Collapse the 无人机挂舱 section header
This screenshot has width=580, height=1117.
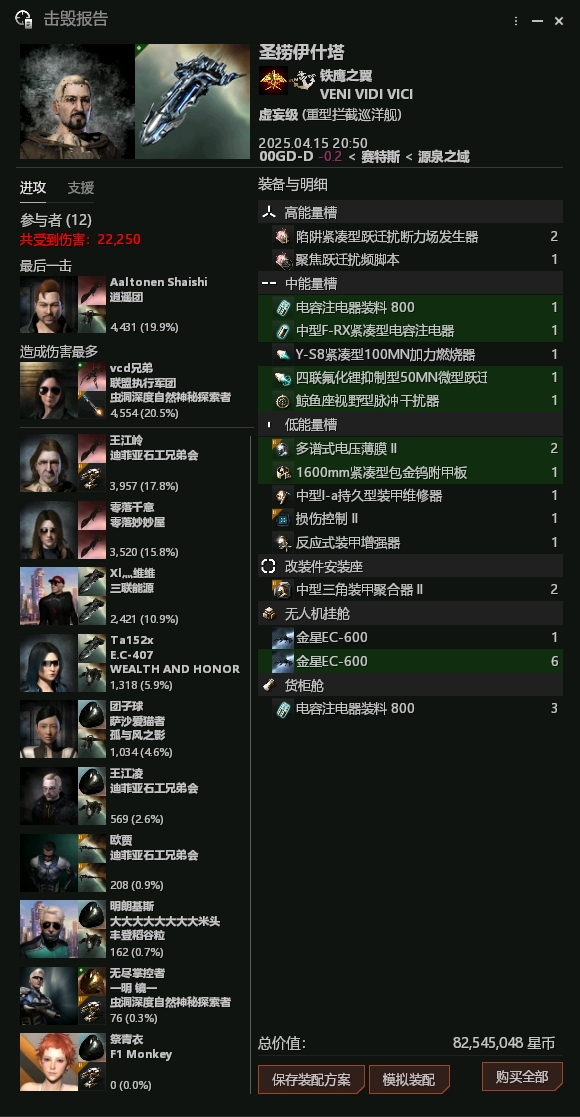tap(410, 613)
